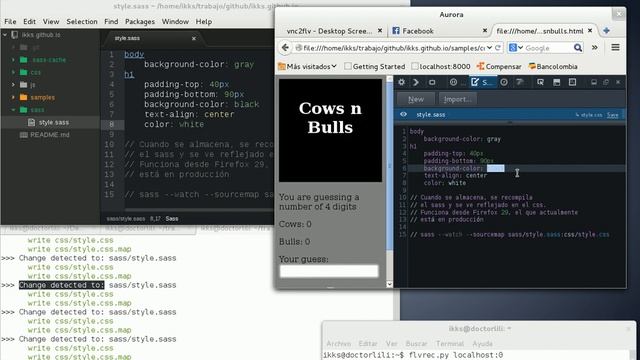This screenshot has height=360, width=640.
Task: Reload the page in Aurora
Action: [498, 48]
